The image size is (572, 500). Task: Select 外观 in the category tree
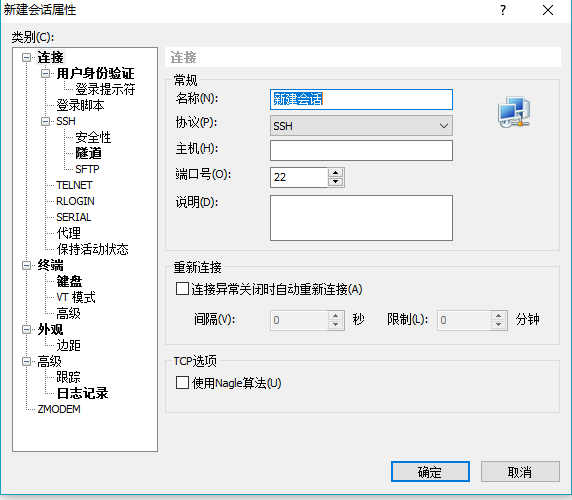click(x=50, y=330)
